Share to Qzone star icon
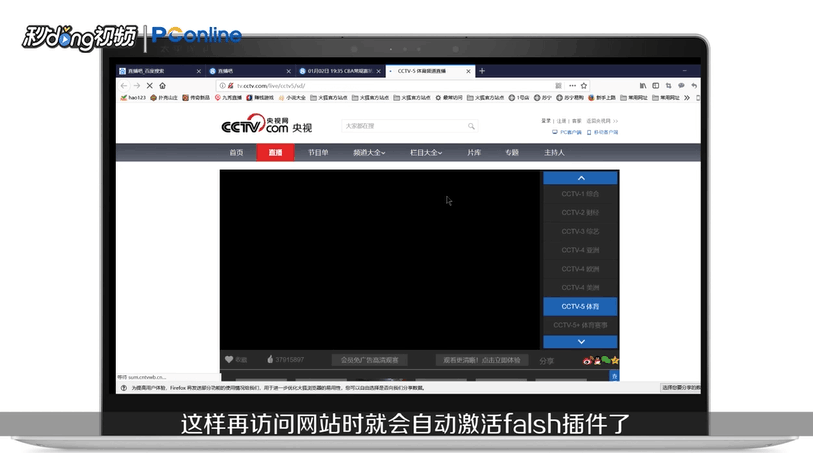The image size is (813, 453). point(615,360)
